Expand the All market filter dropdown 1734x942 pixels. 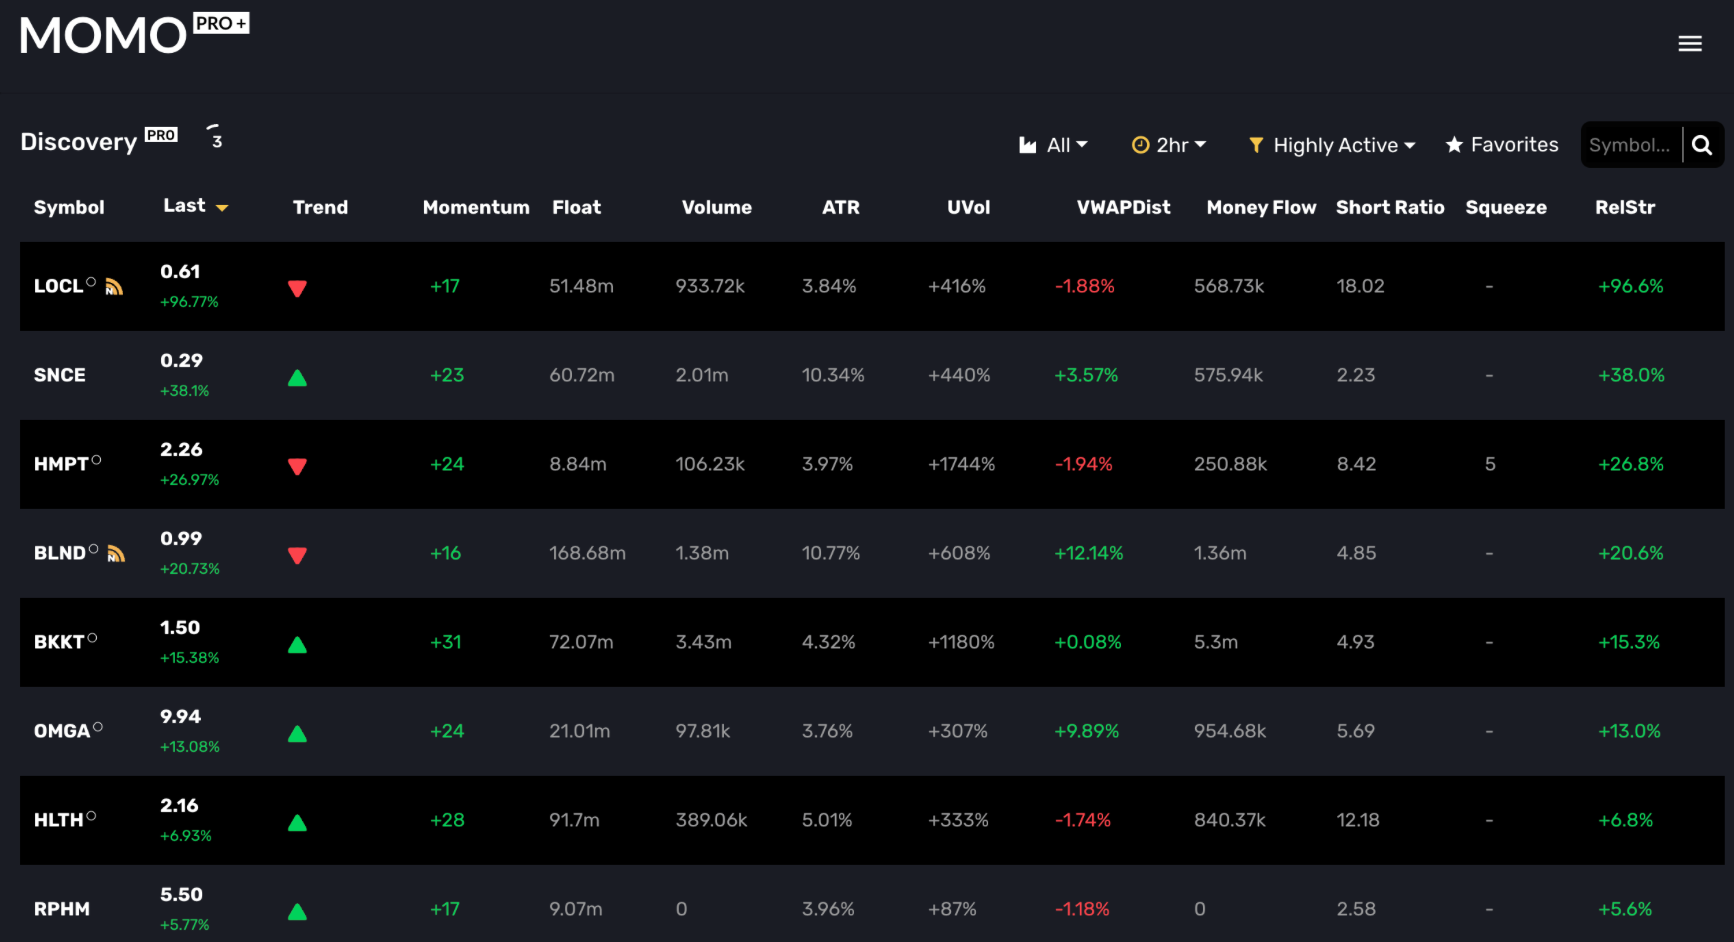(1053, 145)
